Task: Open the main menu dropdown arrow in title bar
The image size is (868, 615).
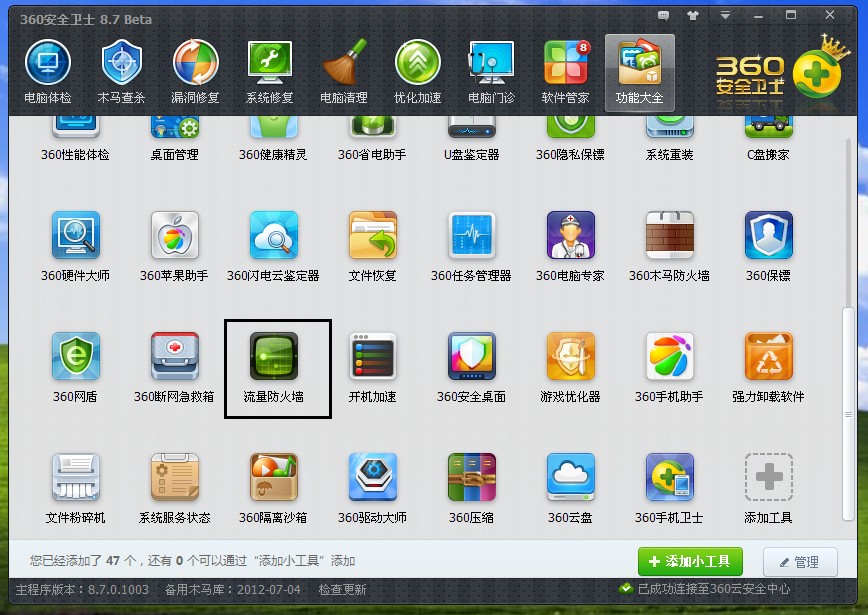Action: click(725, 15)
